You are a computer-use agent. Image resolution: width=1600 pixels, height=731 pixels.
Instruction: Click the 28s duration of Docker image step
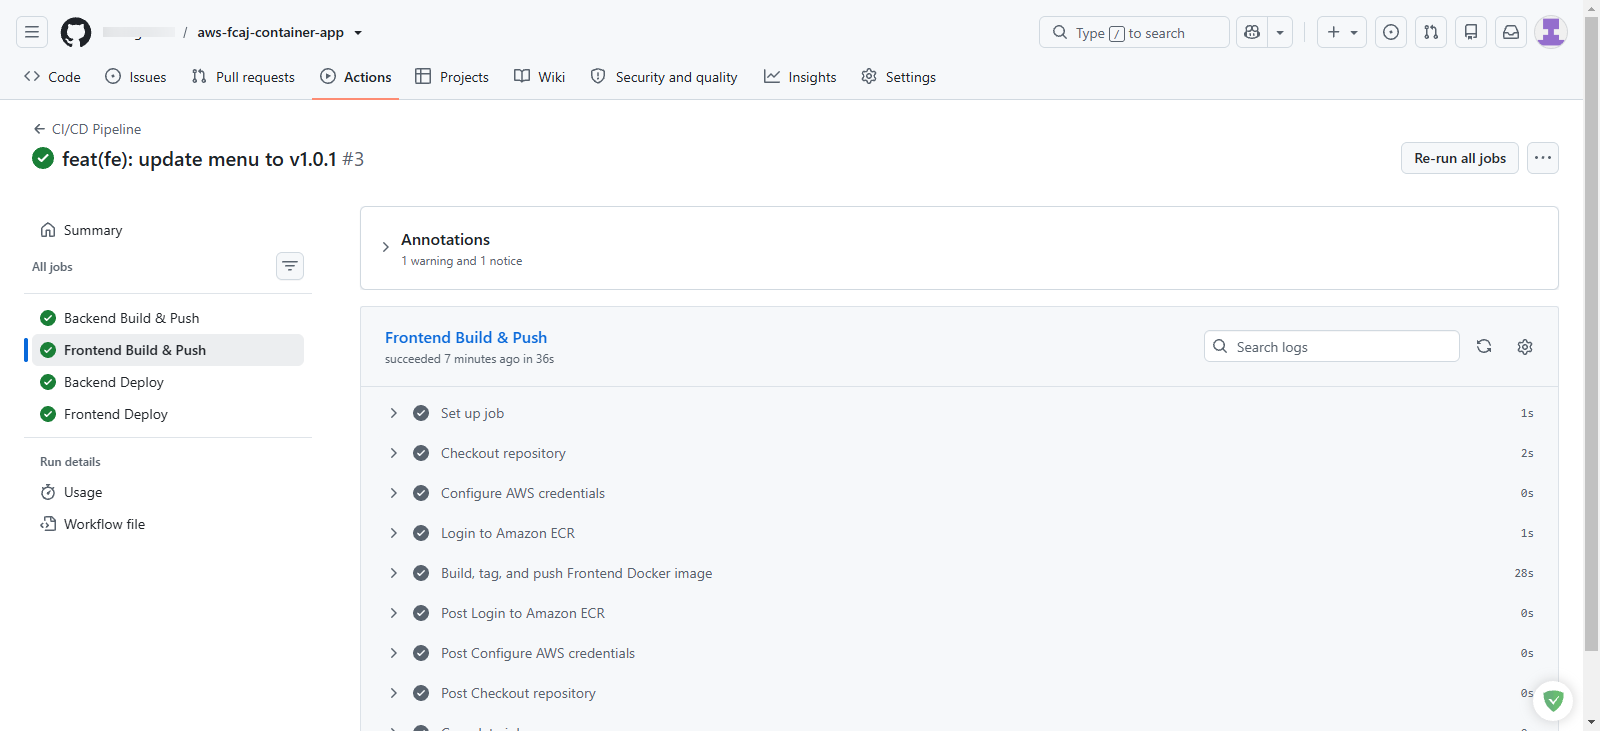click(1524, 573)
